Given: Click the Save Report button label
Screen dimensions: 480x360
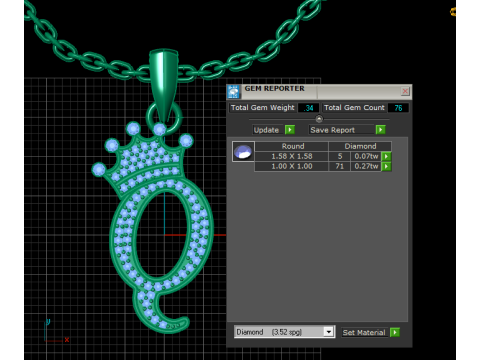Looking at the screenshot, I should [342, 130].
